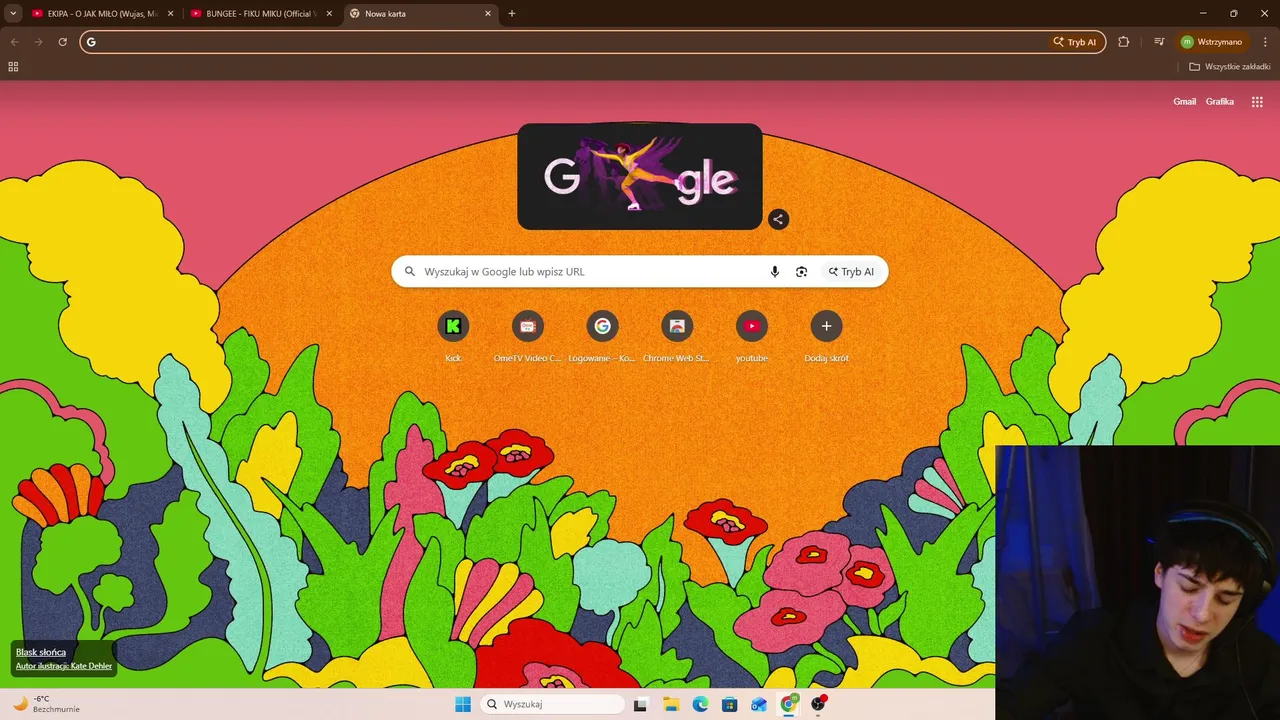Viewport: 1280px width, 720px height.
Task: Open Wszystkie zakładki folder
Action: click(1229, 67)
